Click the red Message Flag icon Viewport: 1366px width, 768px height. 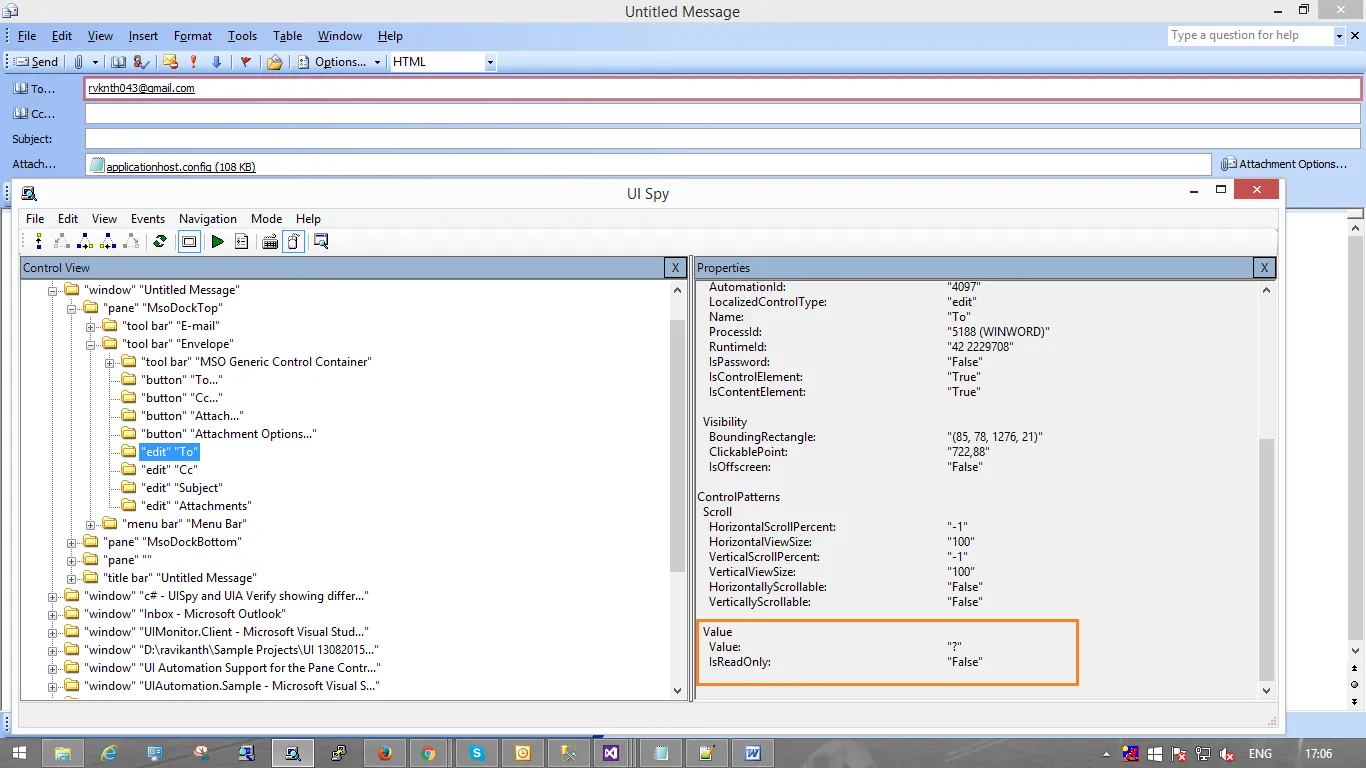click(x=246, y=62)
